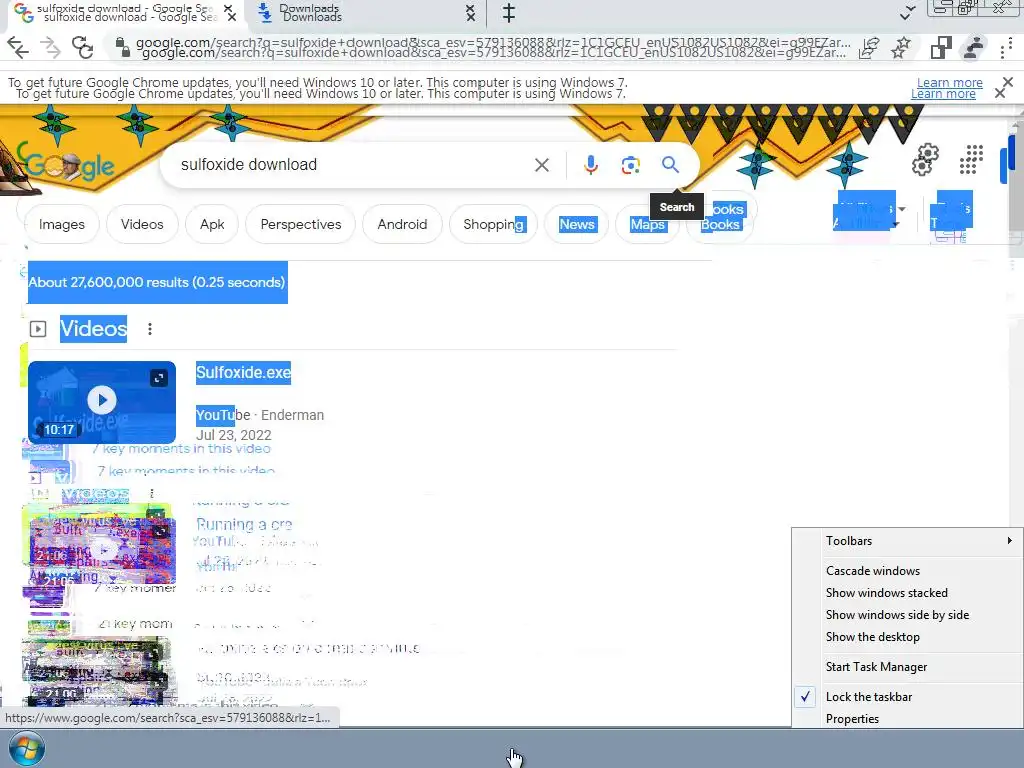Click the Videos section heading
1024x768 pixels.
pos(93,328)
